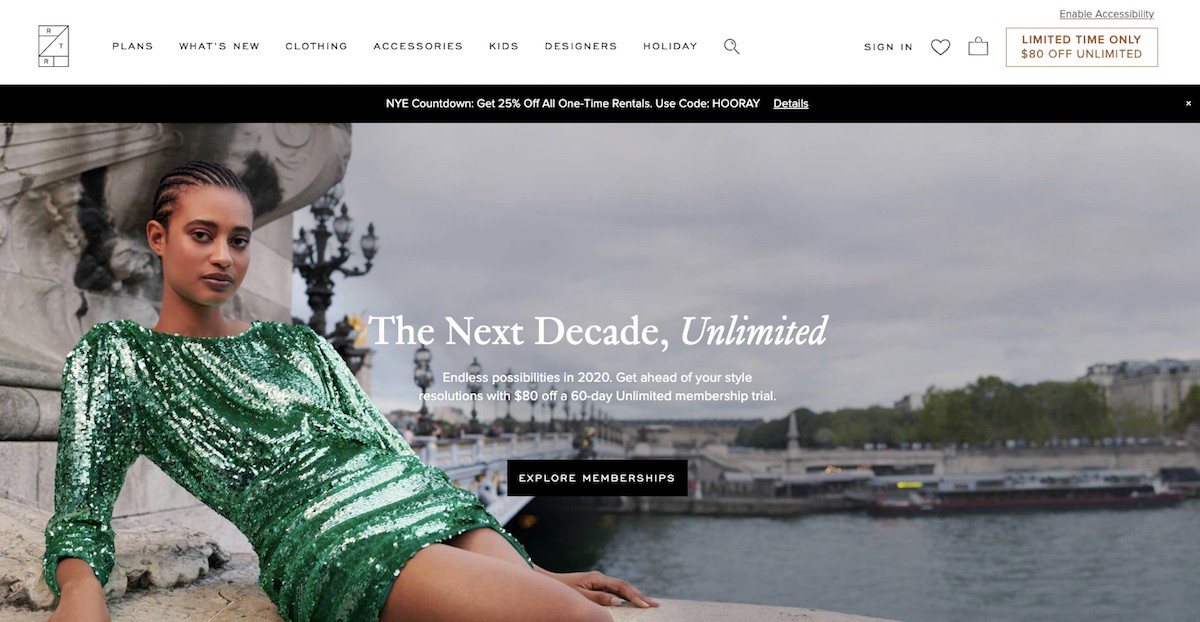Expand the Accessories navigation menu
The width and height of the screenshot is (1200, 622).
coord(418,46)
